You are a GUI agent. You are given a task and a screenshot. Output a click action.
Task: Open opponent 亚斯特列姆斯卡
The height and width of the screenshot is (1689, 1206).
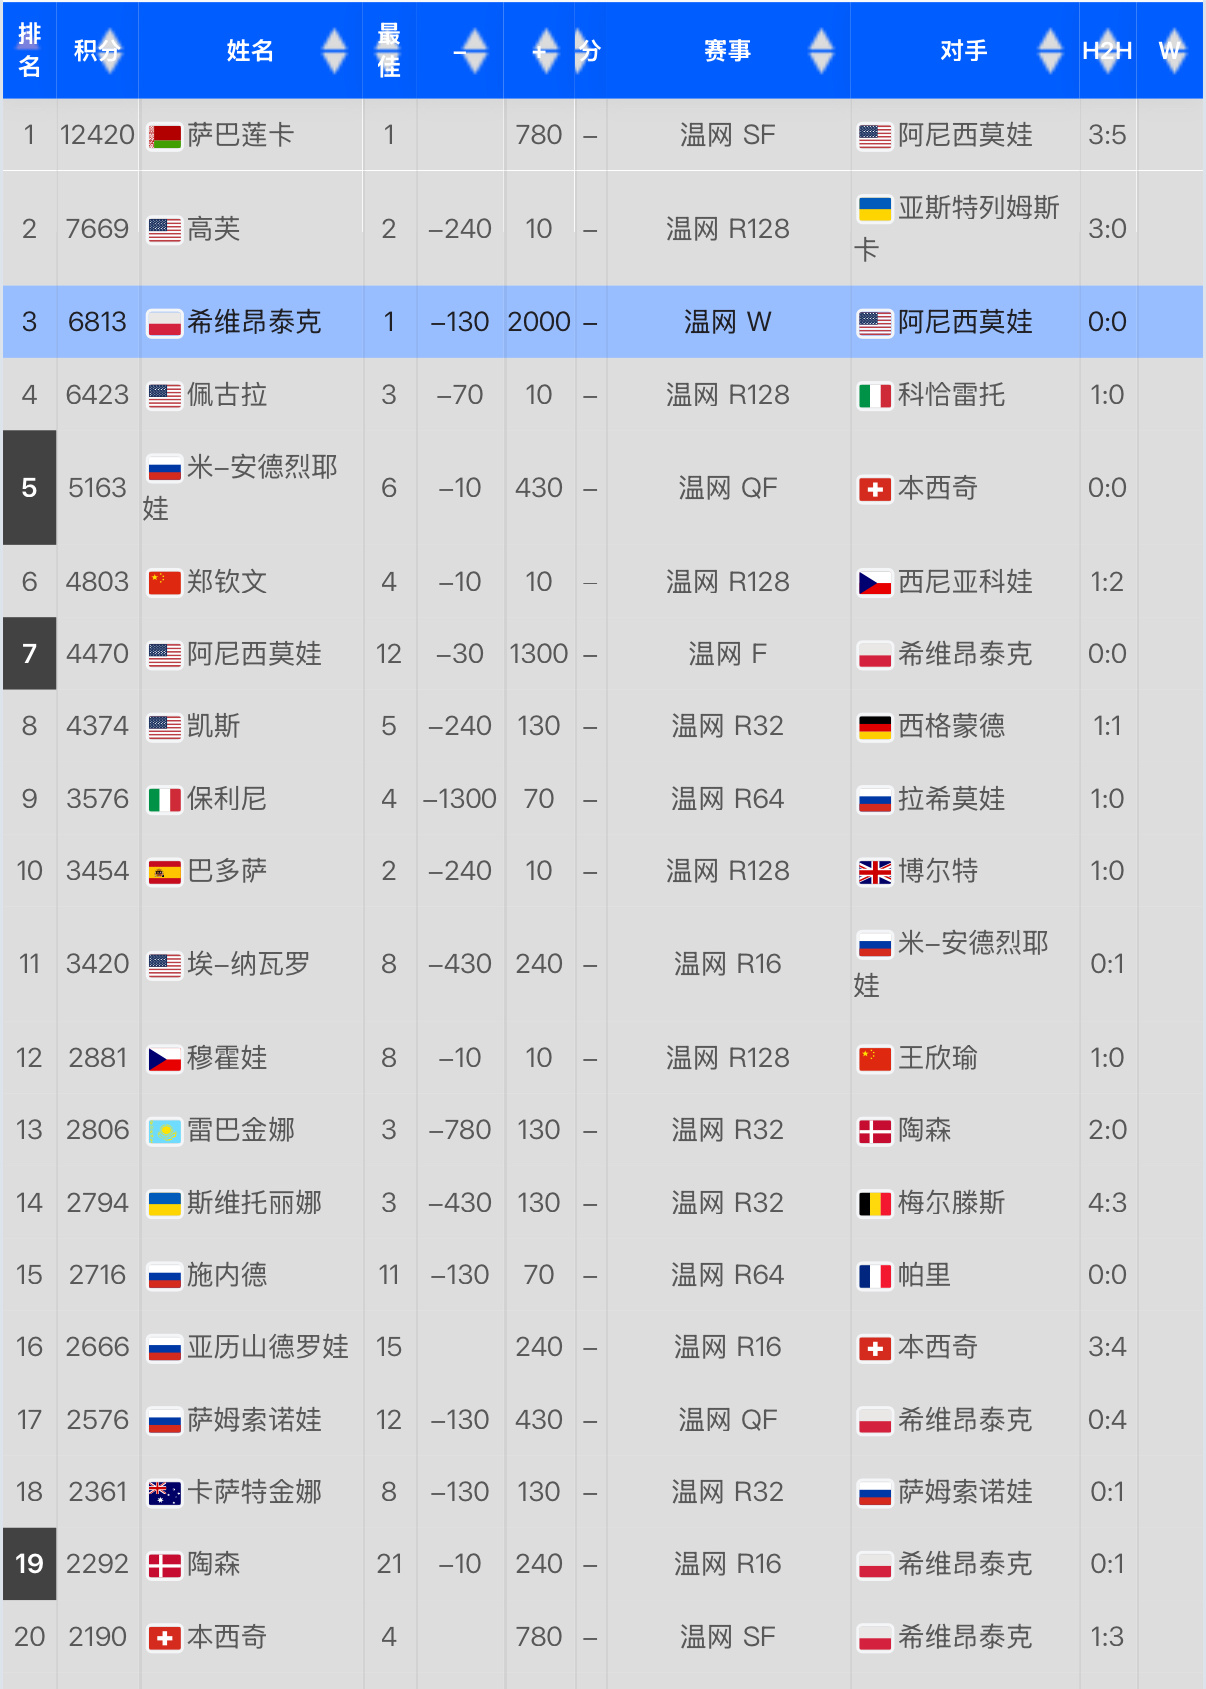(x=957, y=229)
